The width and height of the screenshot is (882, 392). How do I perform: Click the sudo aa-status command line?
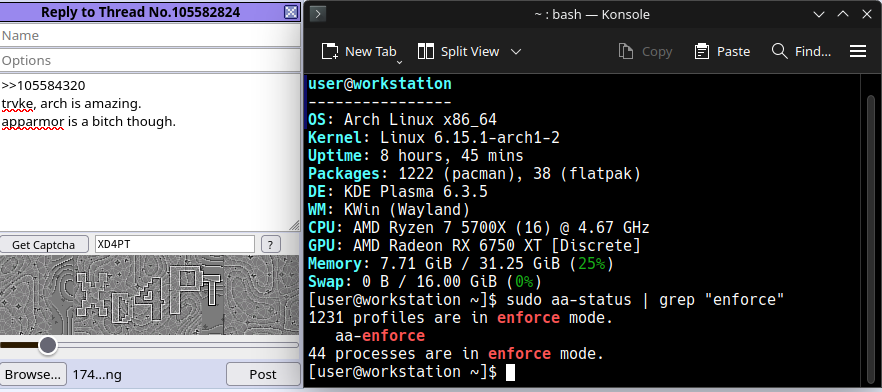pos(546,300)
